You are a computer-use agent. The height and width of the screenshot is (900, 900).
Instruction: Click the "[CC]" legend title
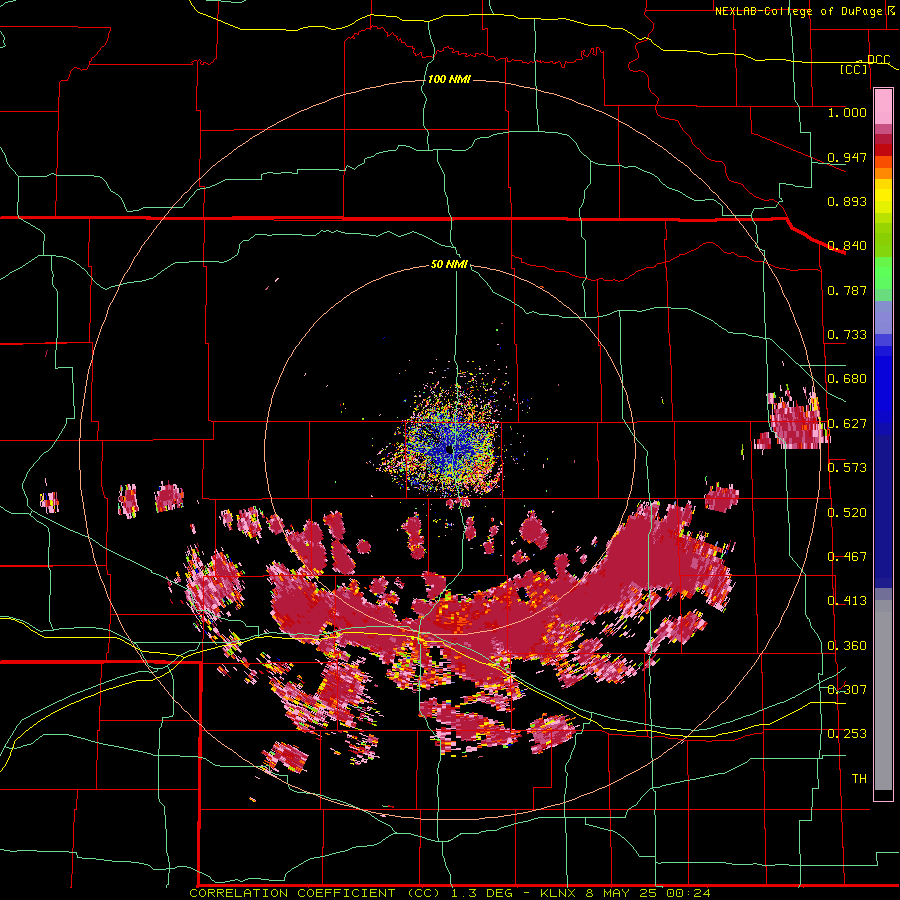(854, 69)
